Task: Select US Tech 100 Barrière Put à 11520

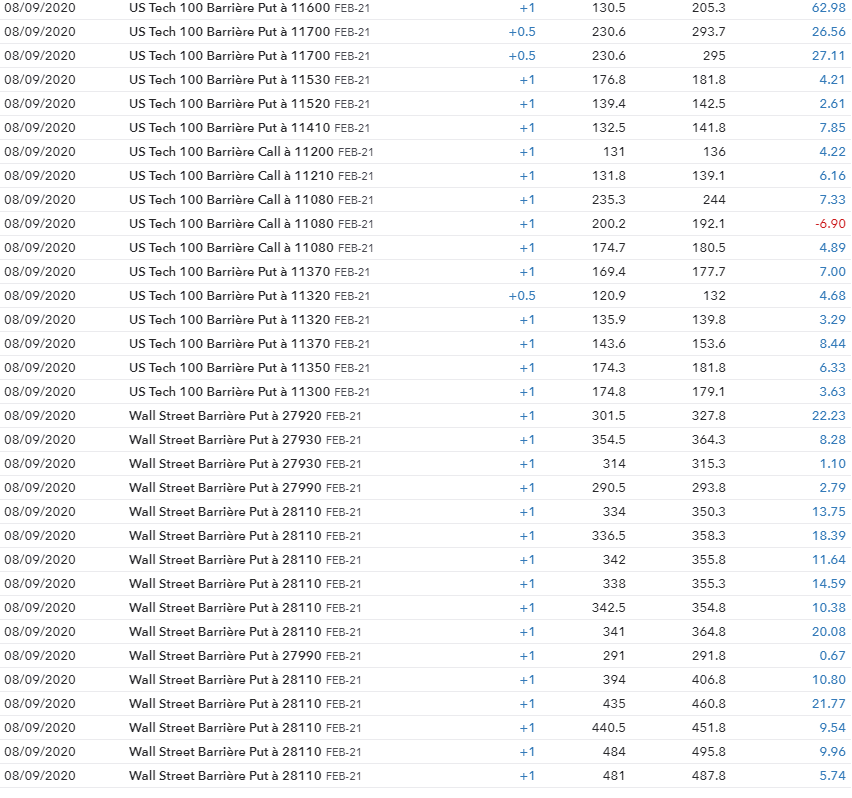Action: [x=249, y=104]
